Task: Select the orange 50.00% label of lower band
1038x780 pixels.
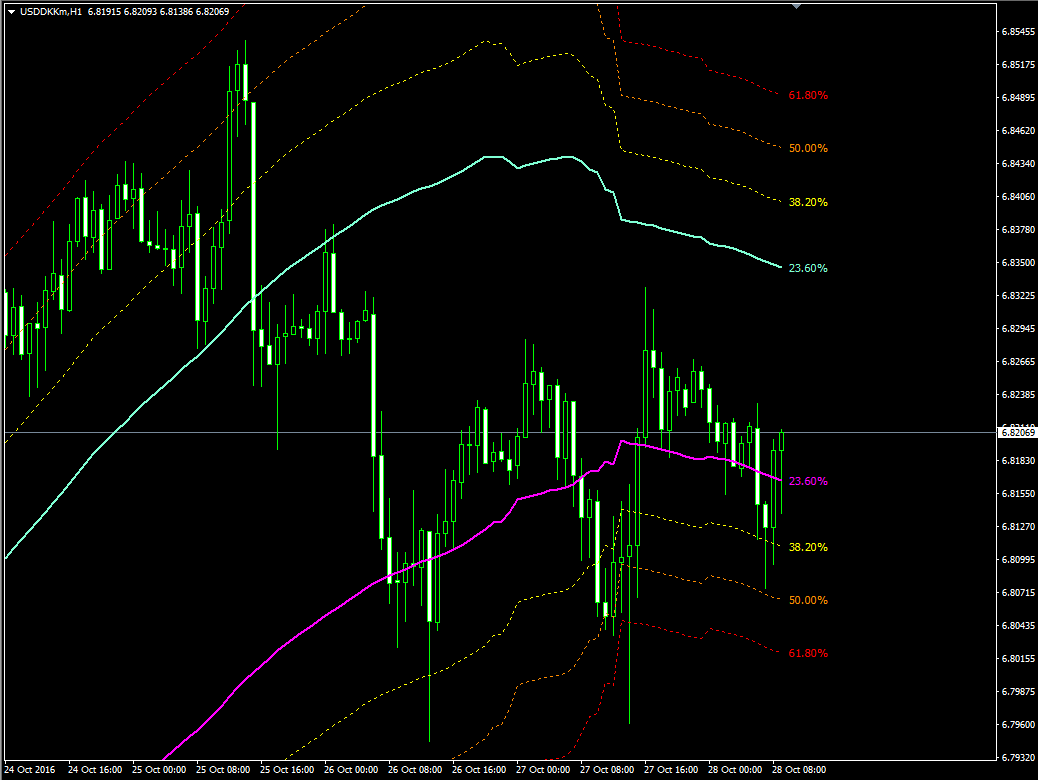Action: (x=808, y=600)
